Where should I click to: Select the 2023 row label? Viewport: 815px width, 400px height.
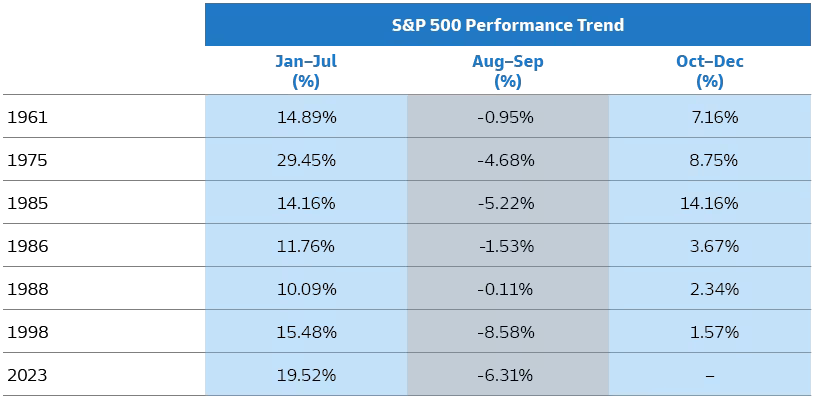27,375
